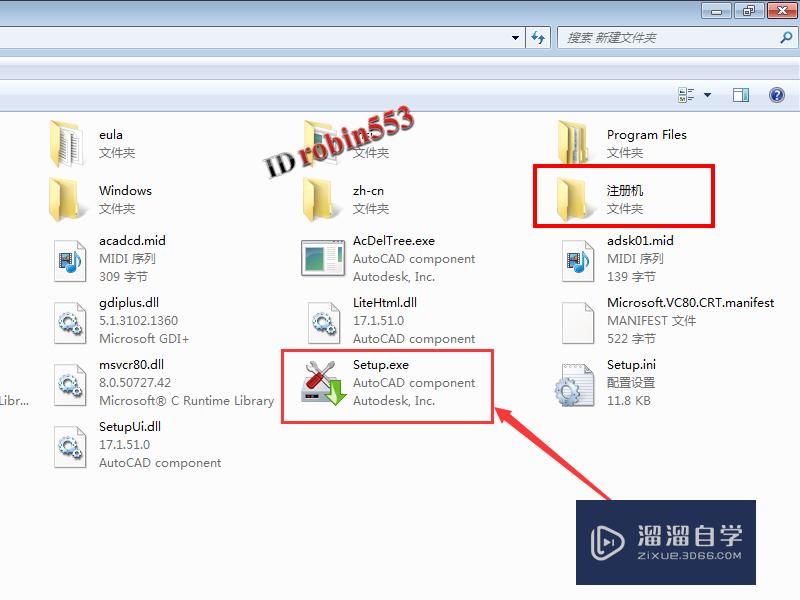Open the Explorer help icon
800x600 pixels.
(x=777, y=95)
